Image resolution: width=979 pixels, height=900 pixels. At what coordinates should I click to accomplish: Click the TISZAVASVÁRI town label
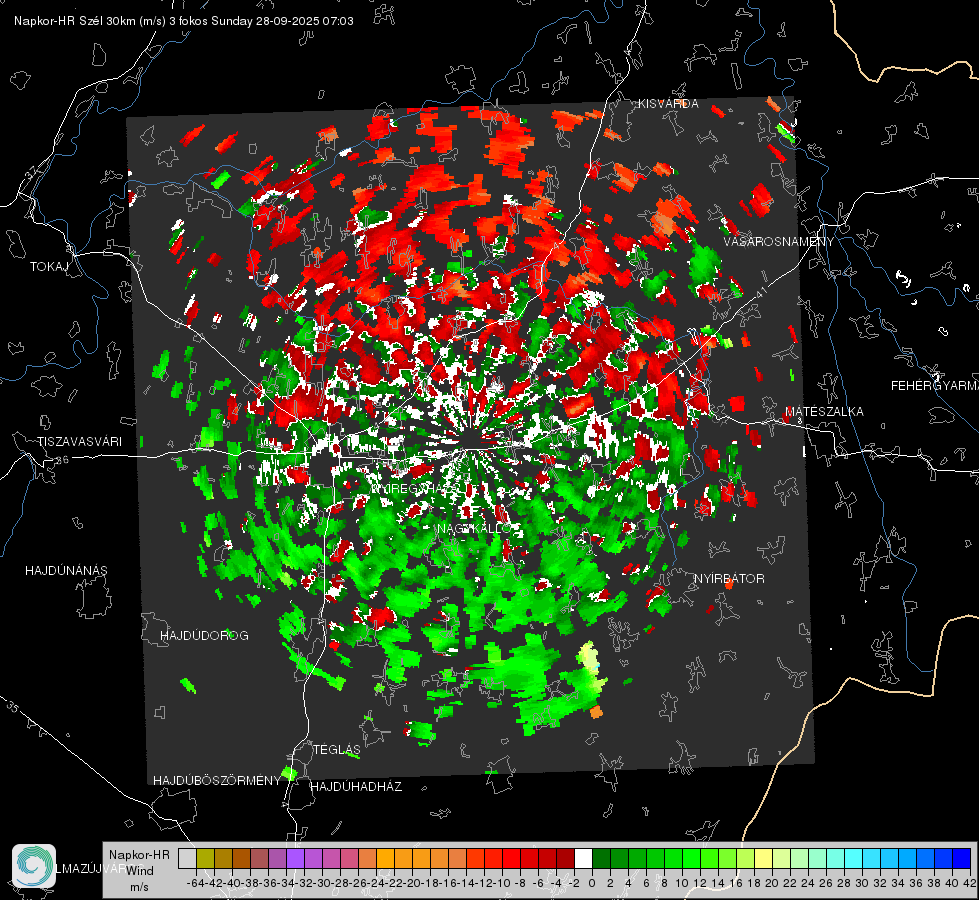click(80, 442)
